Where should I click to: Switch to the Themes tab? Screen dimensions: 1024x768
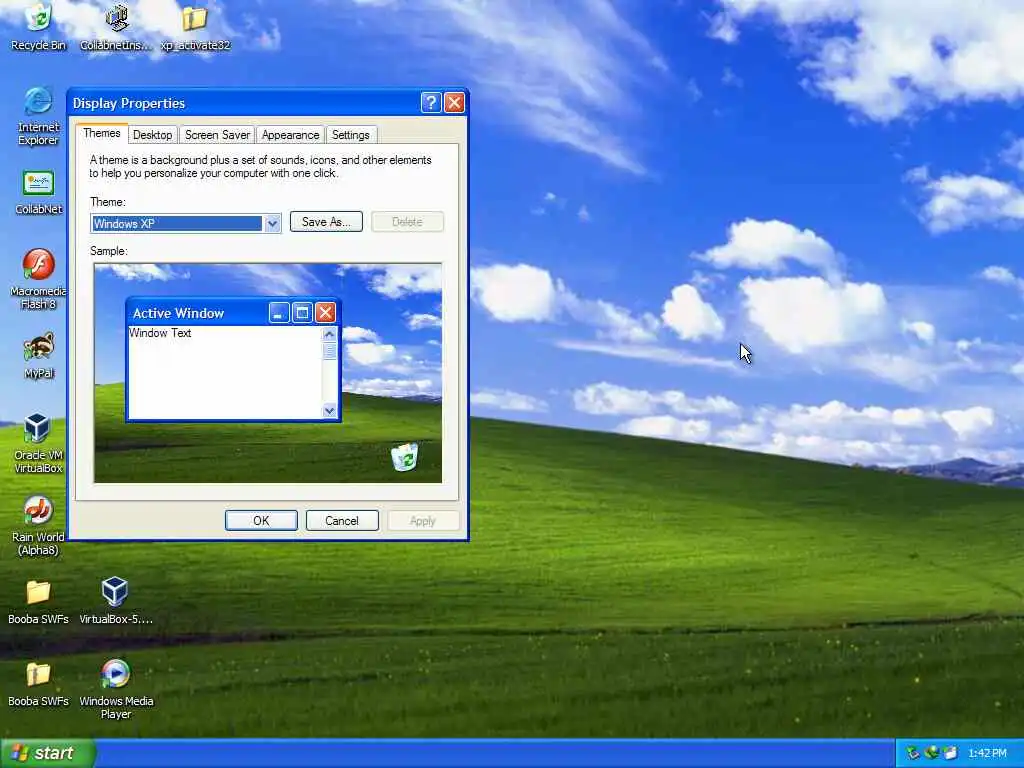[x=101, y=133]
